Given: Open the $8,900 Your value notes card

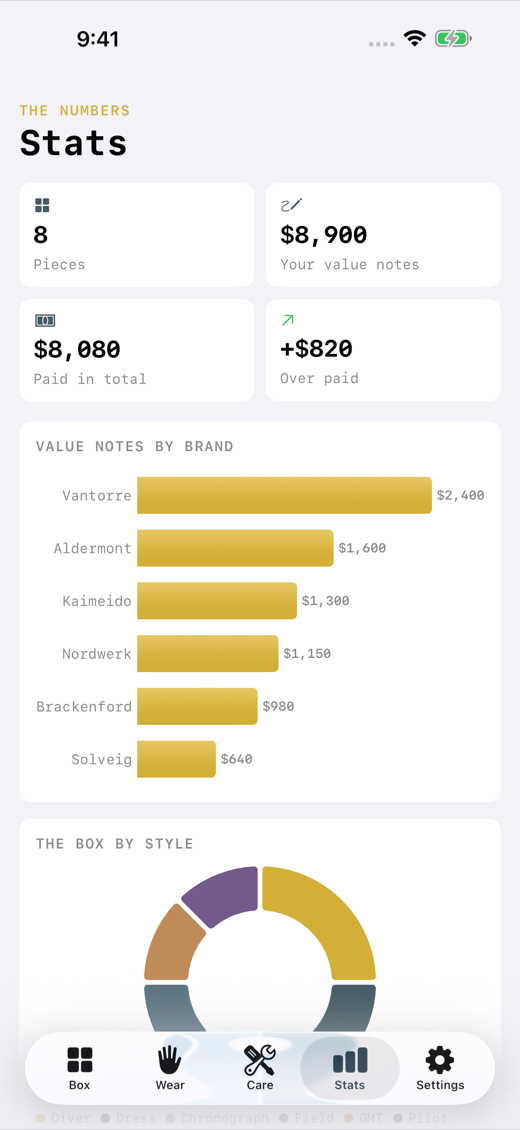Looking at the screenshot, I should pos(383,235).
